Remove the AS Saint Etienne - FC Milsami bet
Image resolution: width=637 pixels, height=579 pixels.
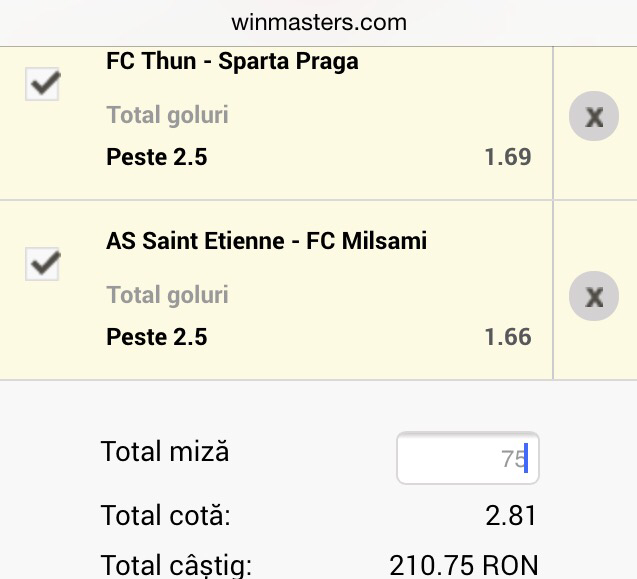594,296
